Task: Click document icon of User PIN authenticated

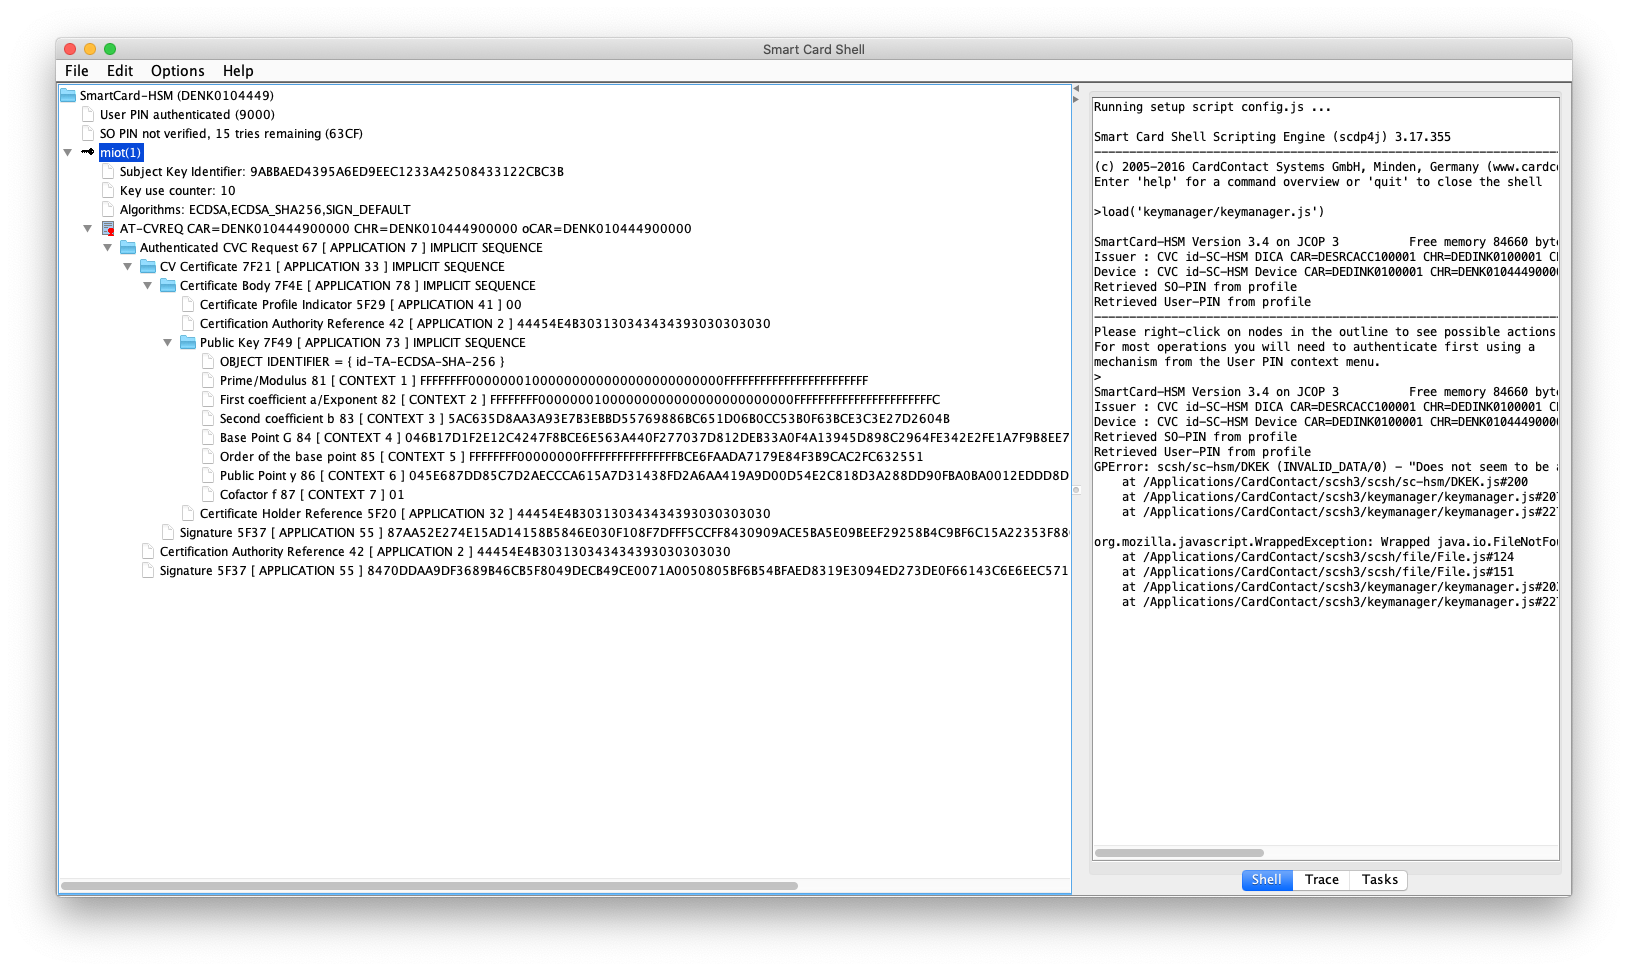Action: (x=88, y=114)
